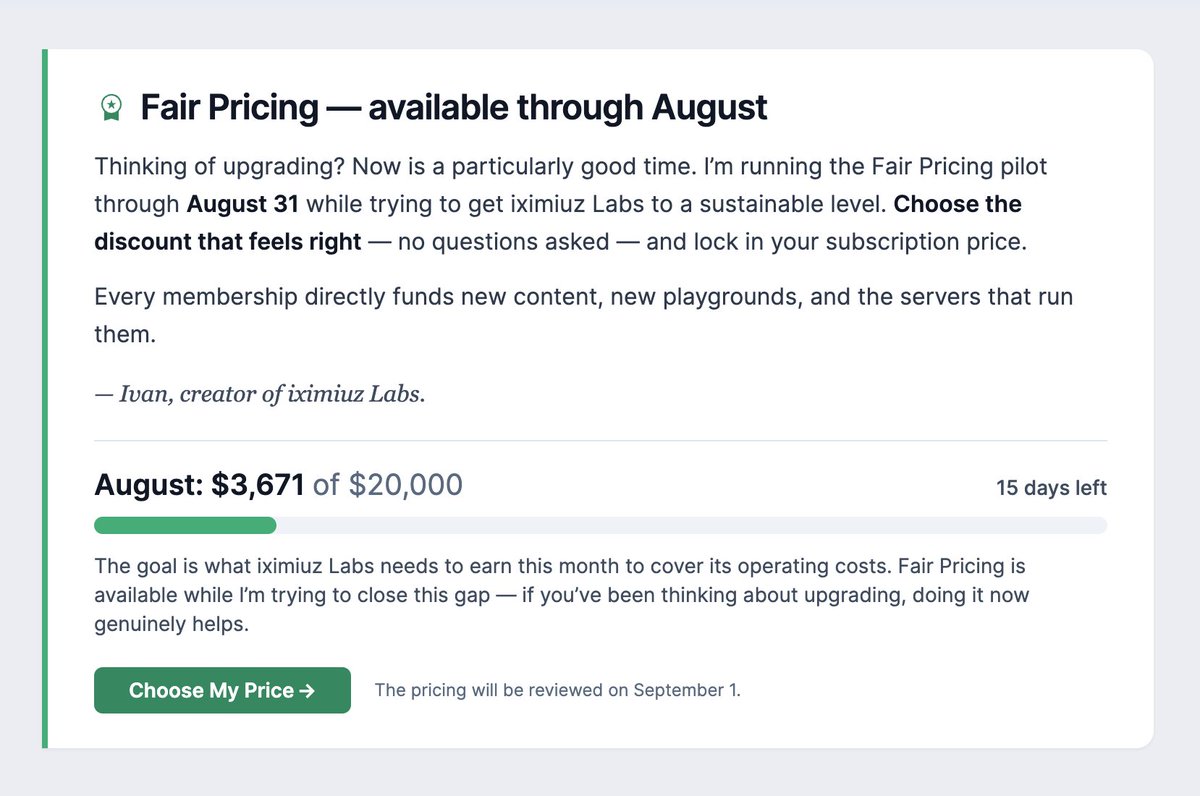Click the empty gray part of progress bar
The height and width of the screenshot is (796, 1200).
[x=692, y=525]
